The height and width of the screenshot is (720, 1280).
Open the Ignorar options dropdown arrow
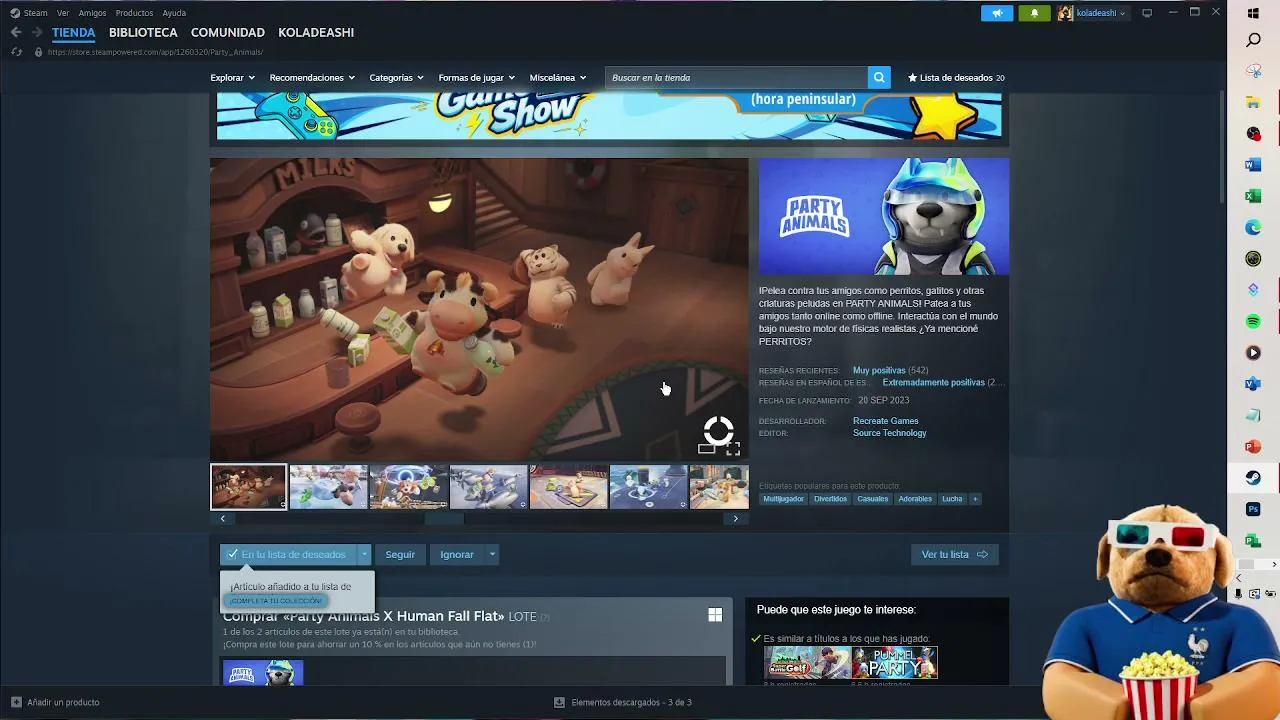[492, 554]
